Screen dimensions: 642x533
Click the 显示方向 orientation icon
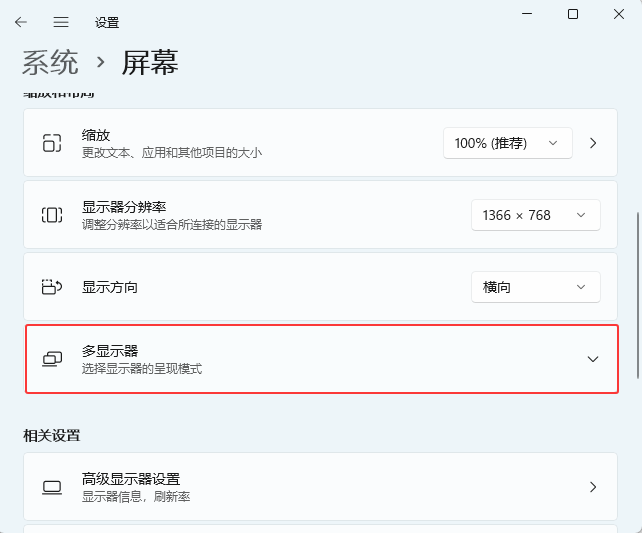coord(52,287)
